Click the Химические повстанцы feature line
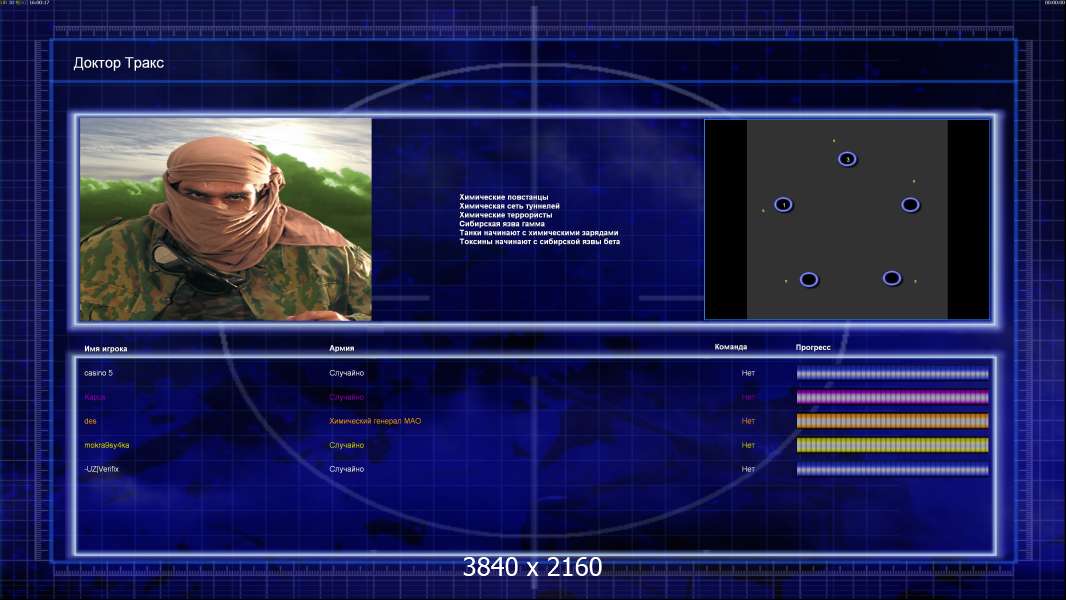1066x600 pixels. 504,197
